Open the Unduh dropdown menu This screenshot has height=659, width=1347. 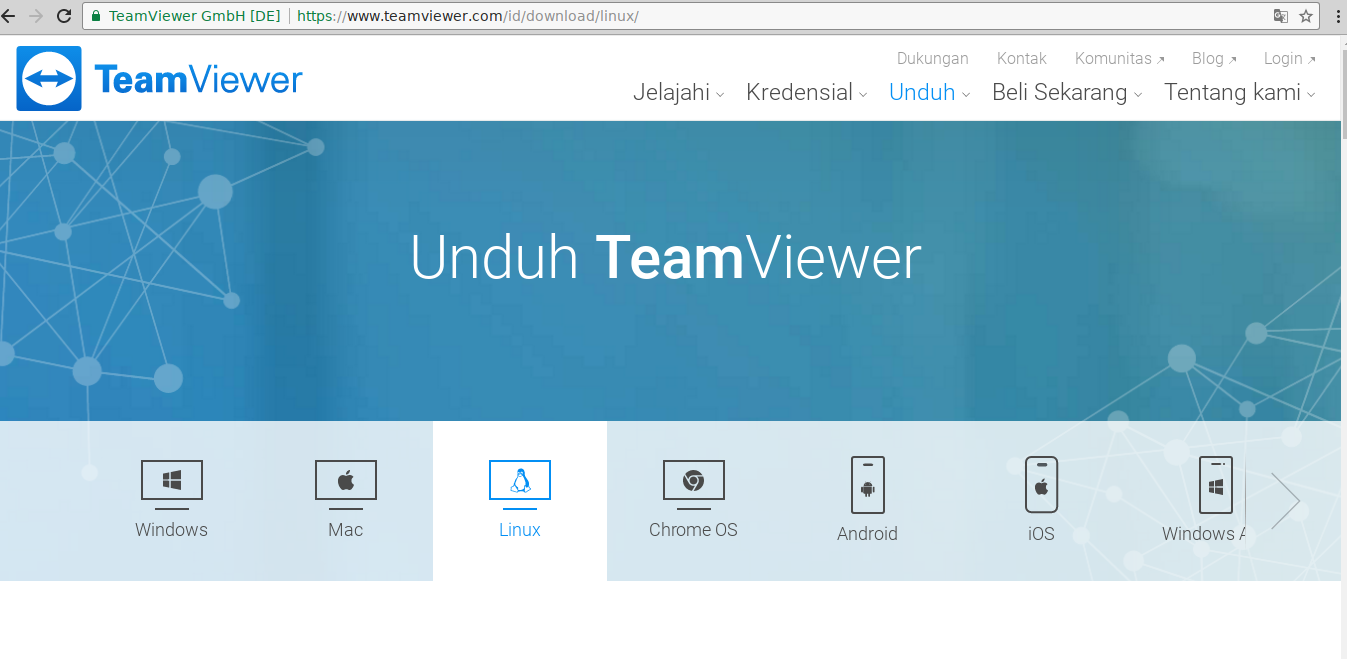coord(922,92)
